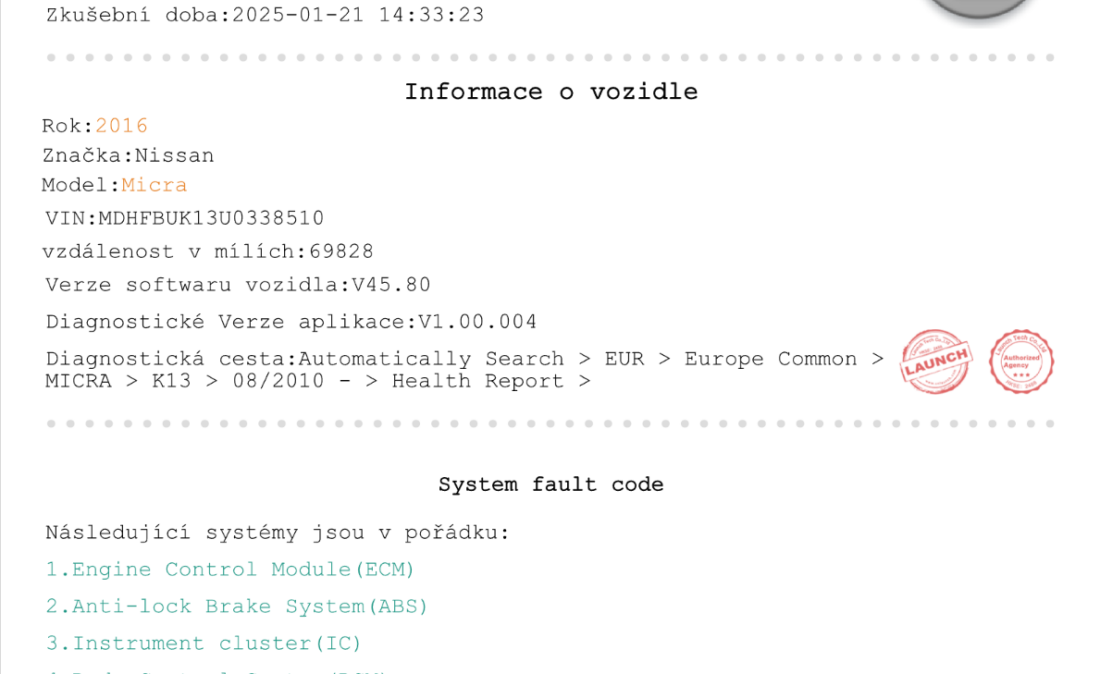The width and height of the screenshot is (1100, 674).
Task: Click the red LAUNCH stamp icon
Action: (x=936, y=362)
